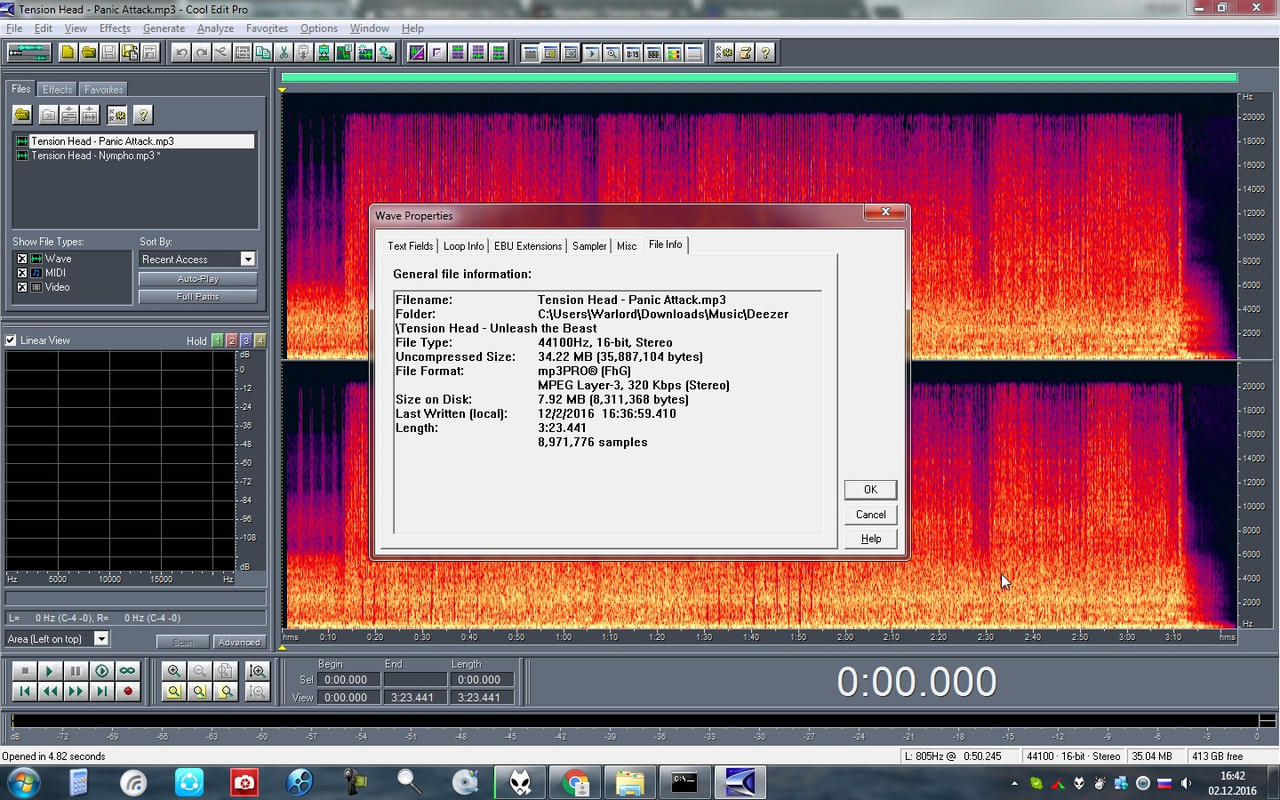Click the Pause button in transport
1280x800 pixels.
75,671
